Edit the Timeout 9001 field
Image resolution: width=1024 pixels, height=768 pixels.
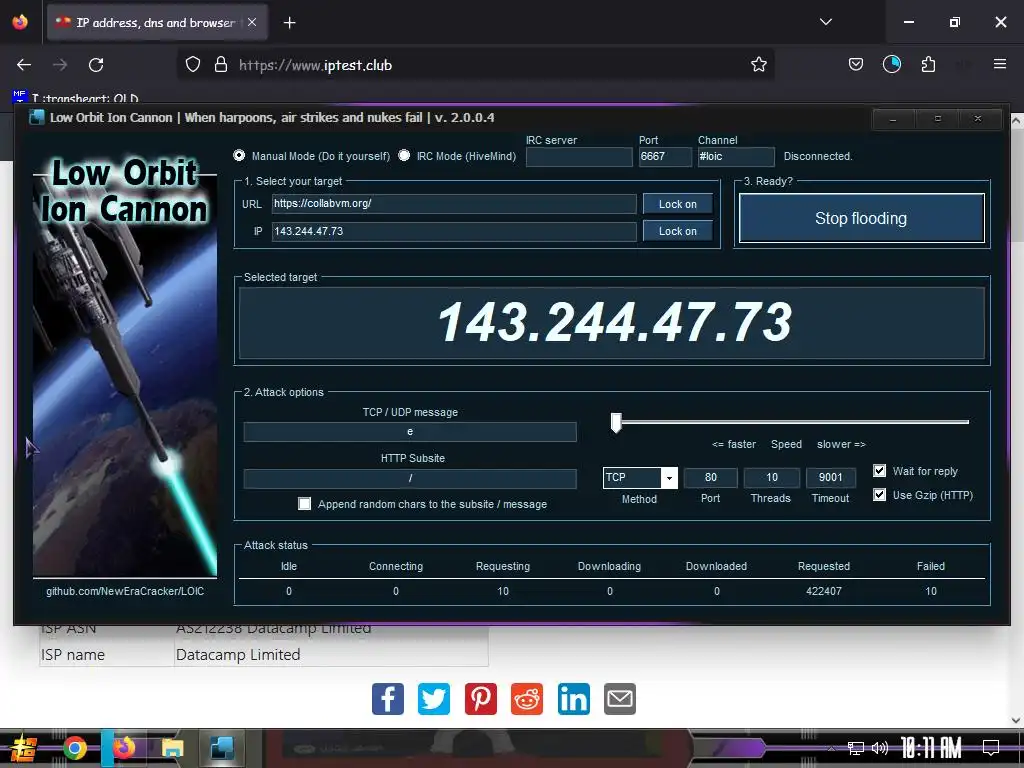pyautogui.click(x=831, y=477)
